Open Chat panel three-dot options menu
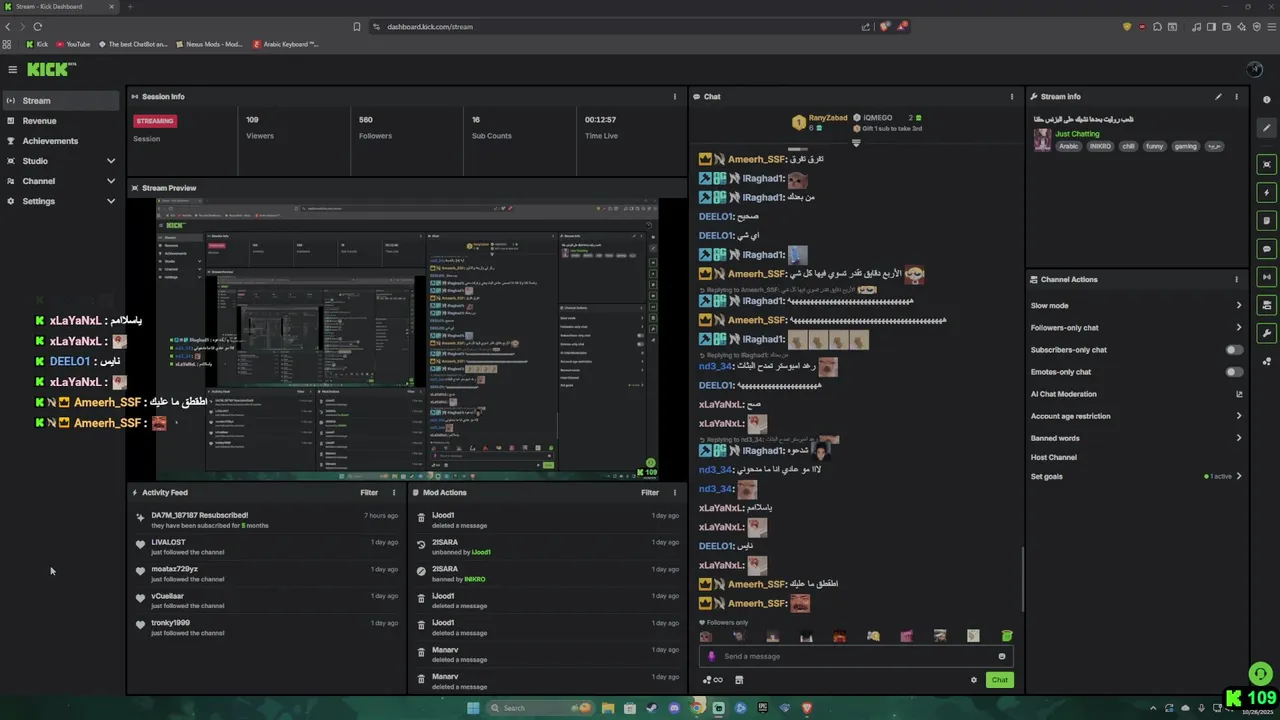 [1012, 97]
